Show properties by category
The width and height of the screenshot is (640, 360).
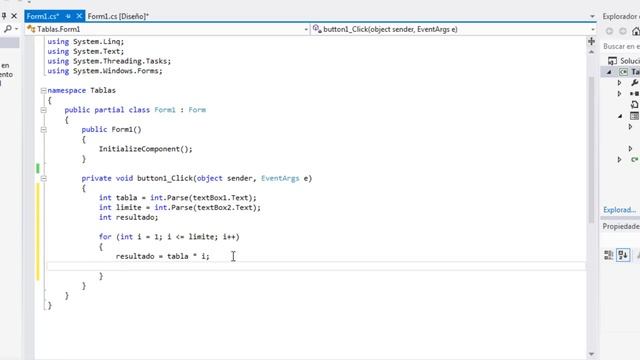(609, 256)
